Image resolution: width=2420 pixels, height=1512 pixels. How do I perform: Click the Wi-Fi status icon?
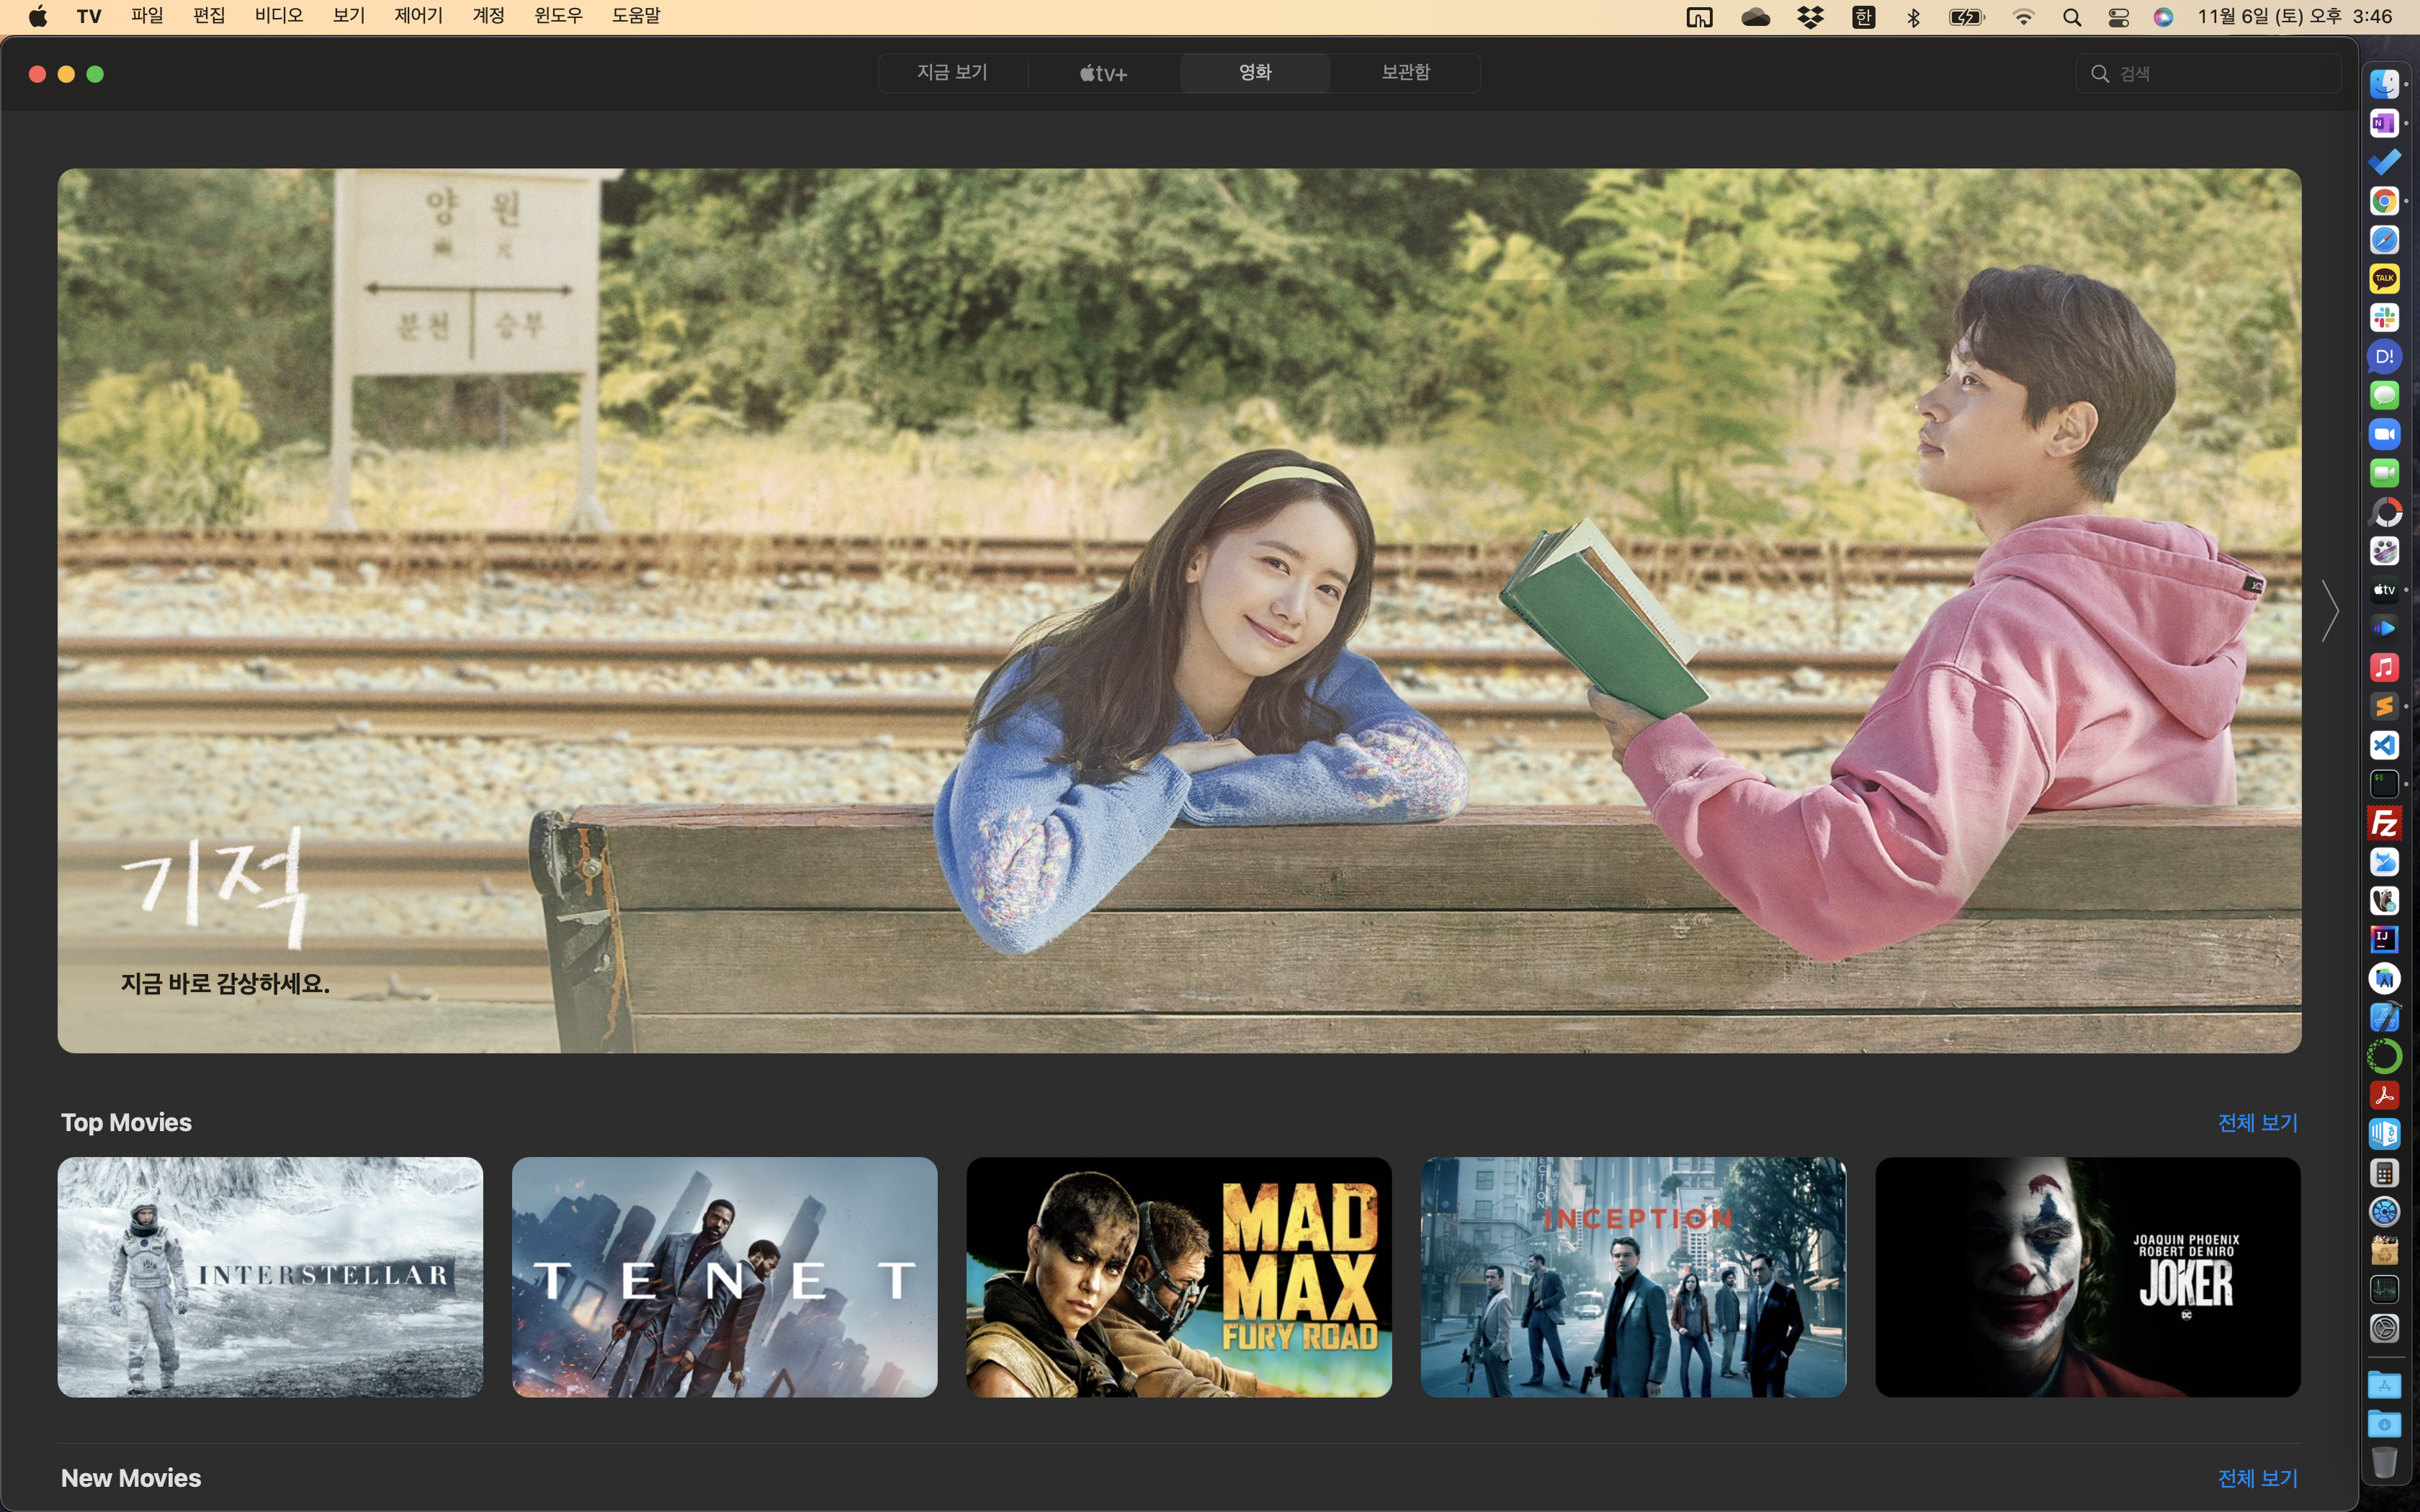[x=2023, y=17]
